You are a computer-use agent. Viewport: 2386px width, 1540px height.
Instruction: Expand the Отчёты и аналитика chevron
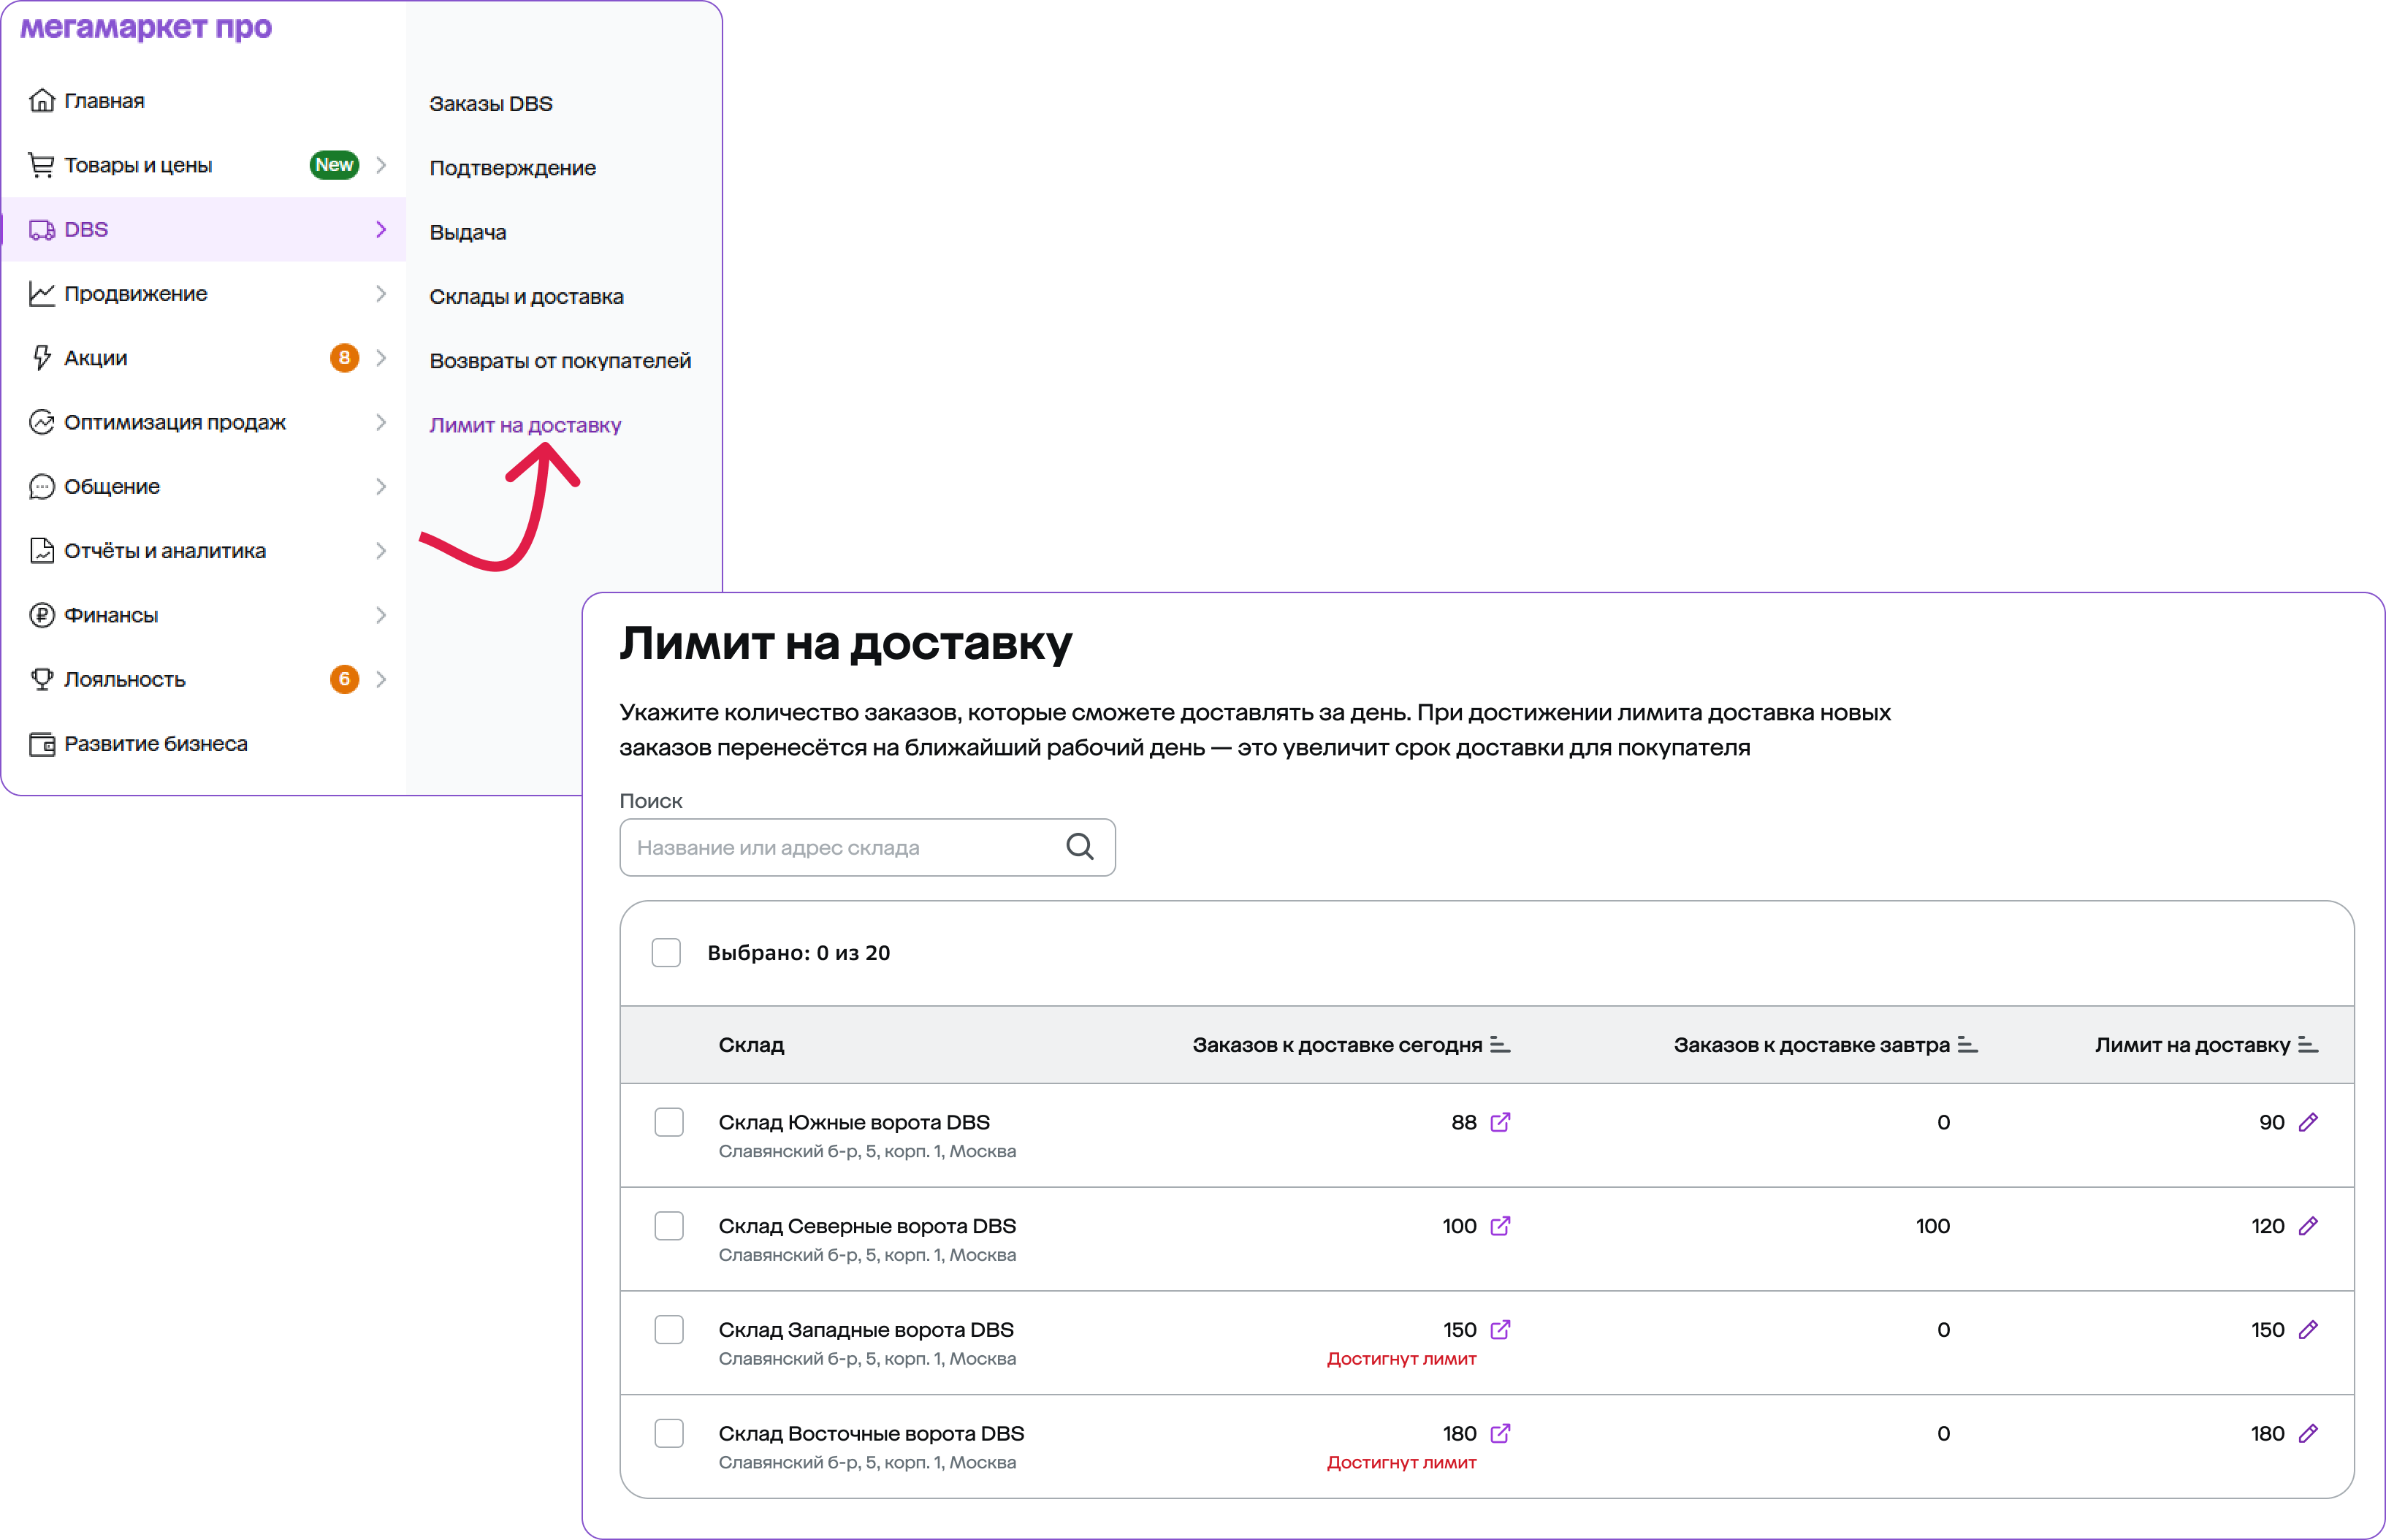tap(381, 550)
